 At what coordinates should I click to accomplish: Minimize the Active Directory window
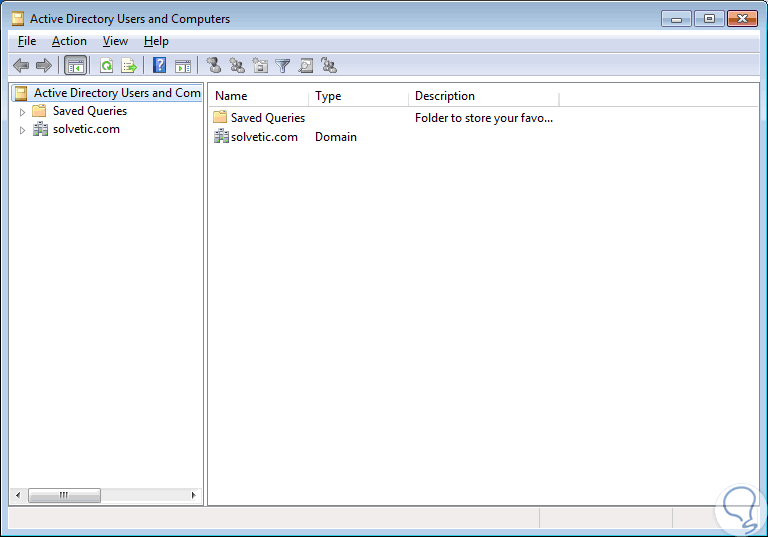tap(676, 19)
